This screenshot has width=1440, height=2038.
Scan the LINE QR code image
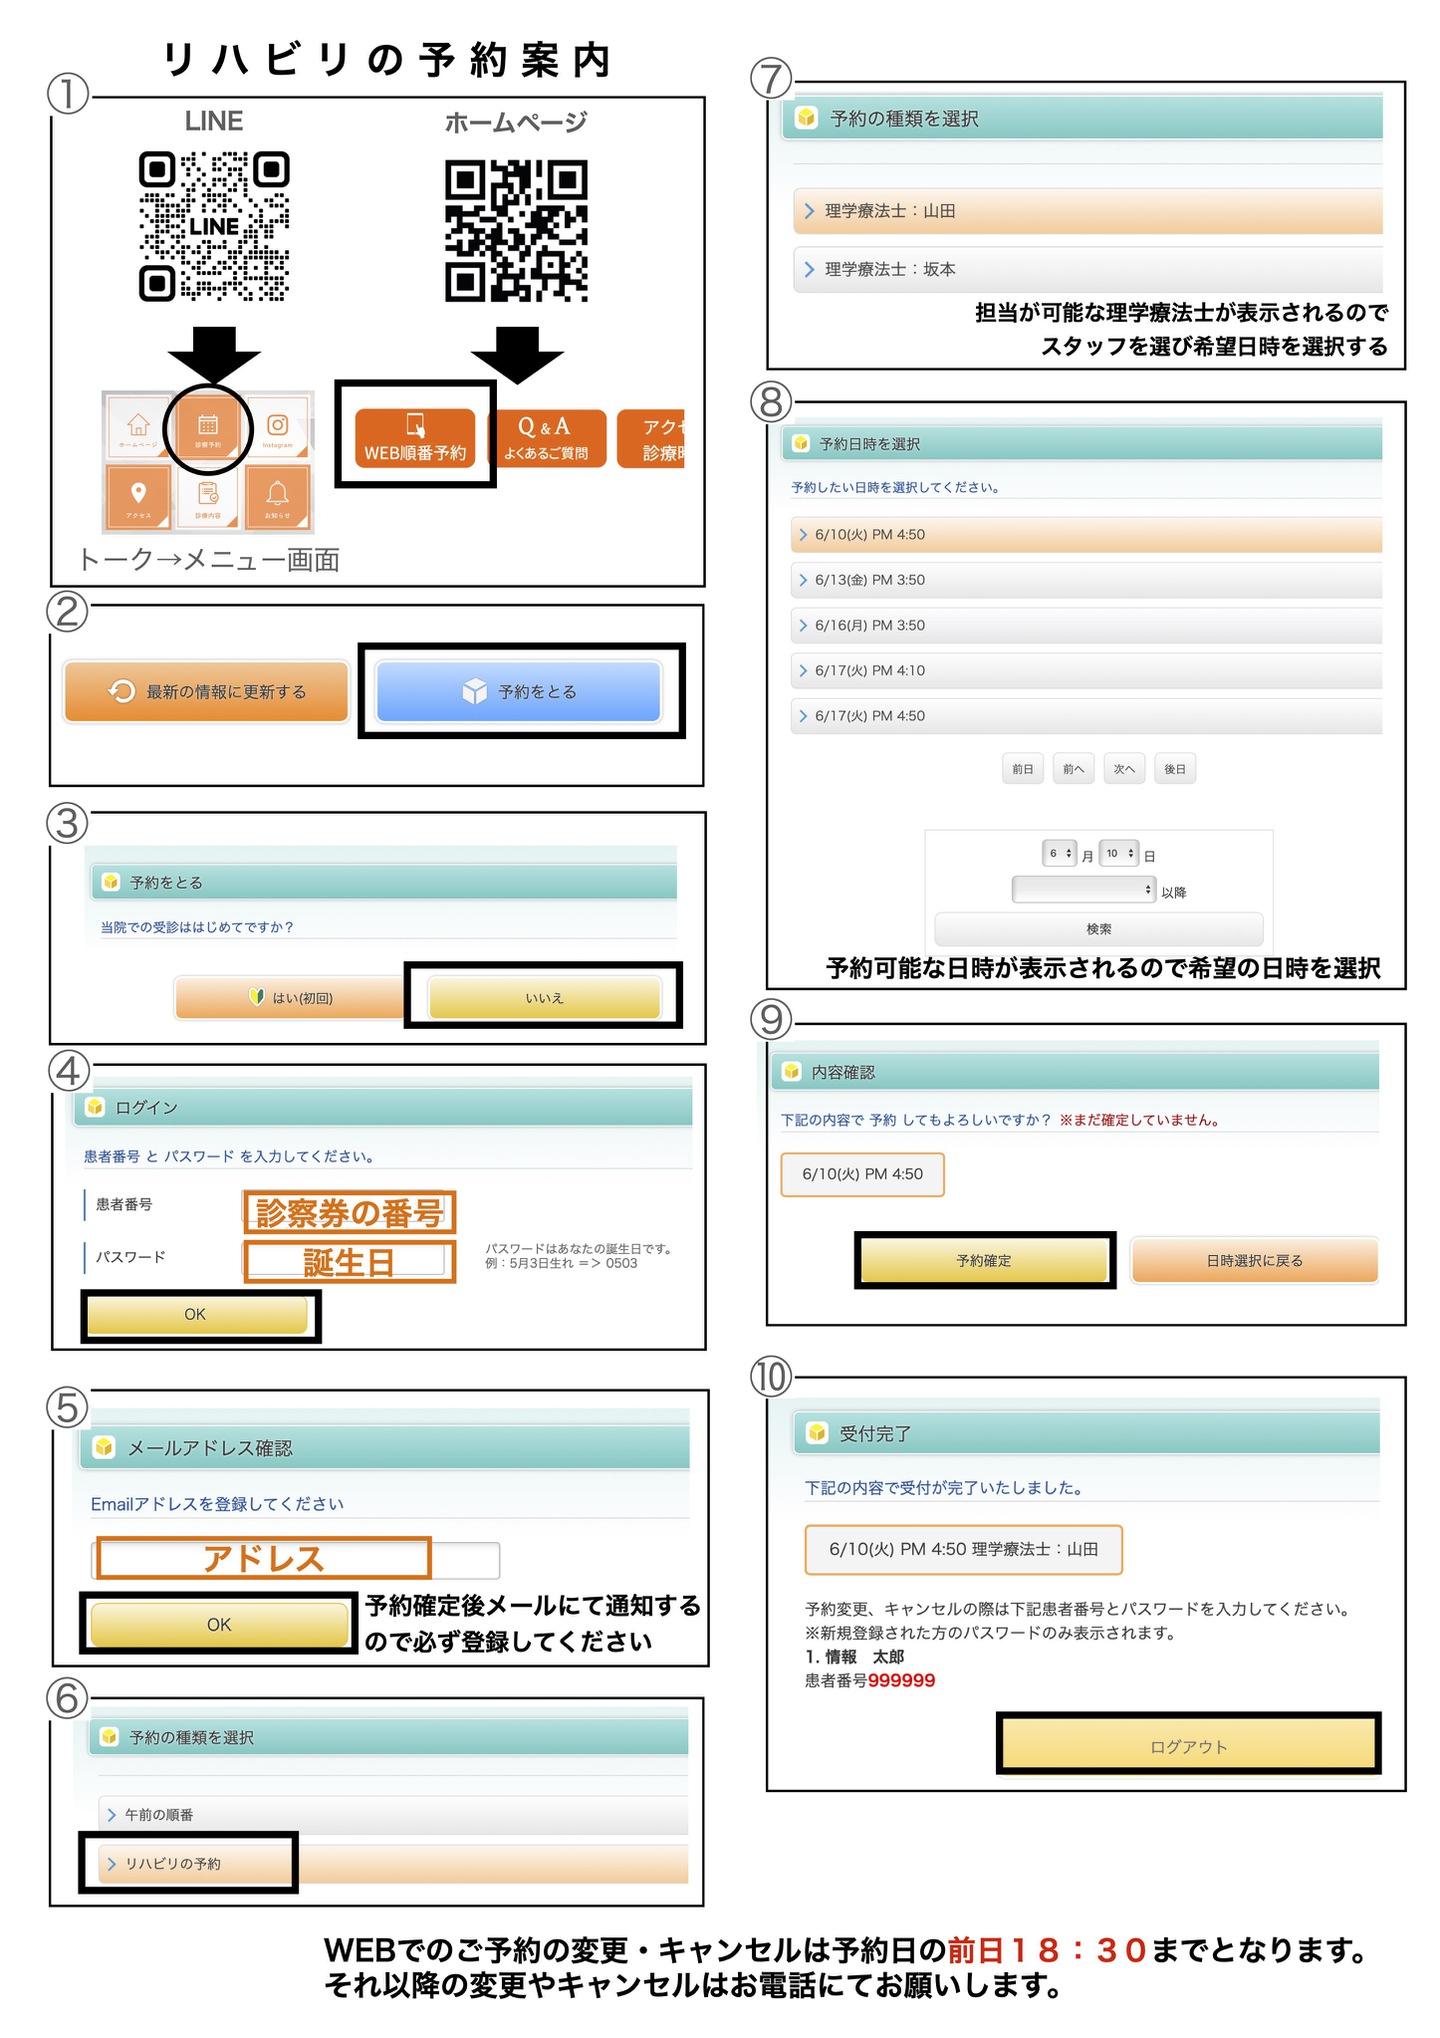pyautogui.click(x=214, y=226)
